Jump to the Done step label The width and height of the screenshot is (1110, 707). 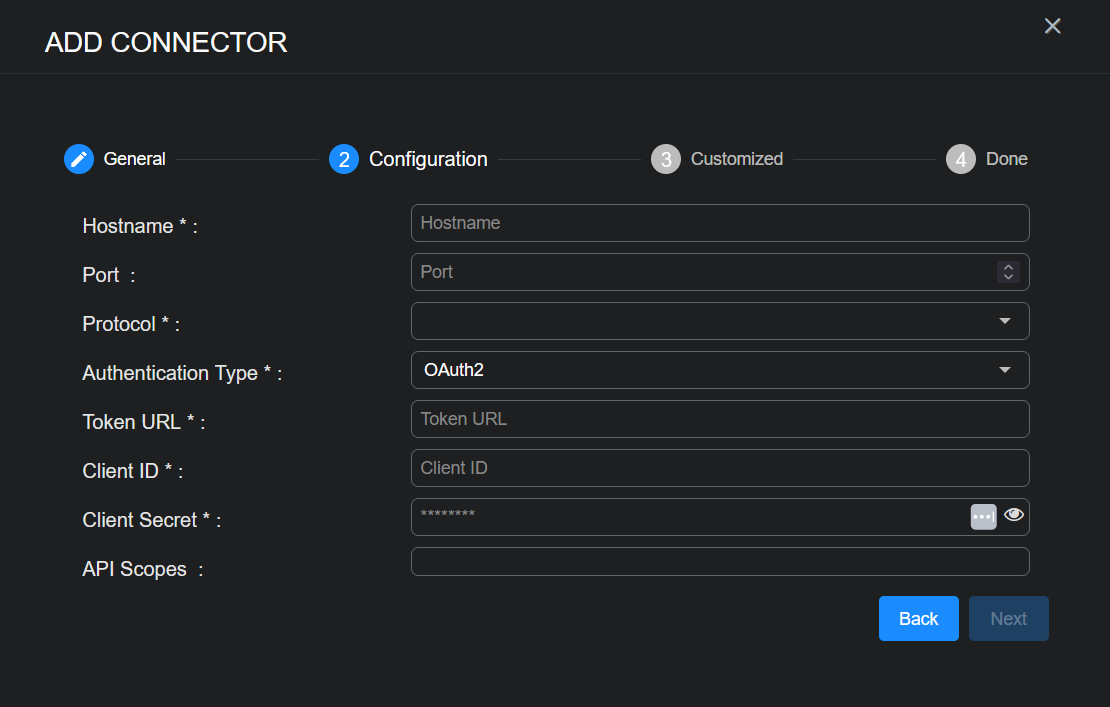[x=1006, y=159]
